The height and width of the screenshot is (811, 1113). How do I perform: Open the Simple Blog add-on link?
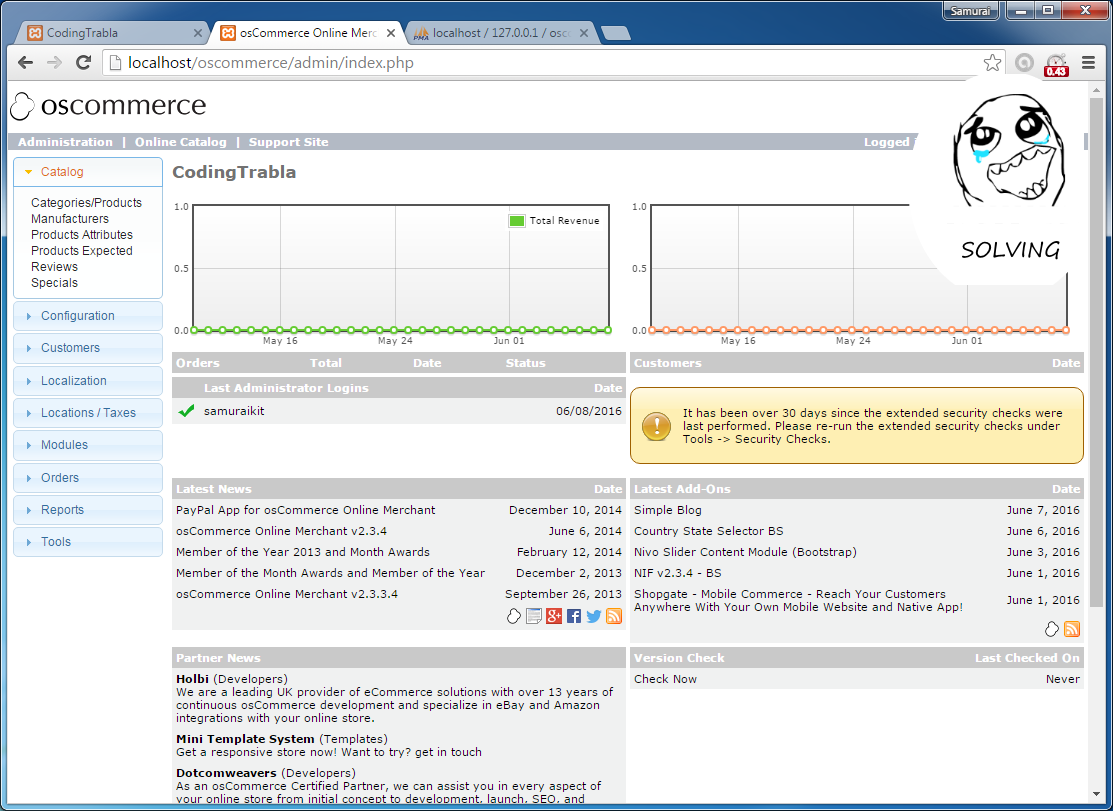[668, 510]
